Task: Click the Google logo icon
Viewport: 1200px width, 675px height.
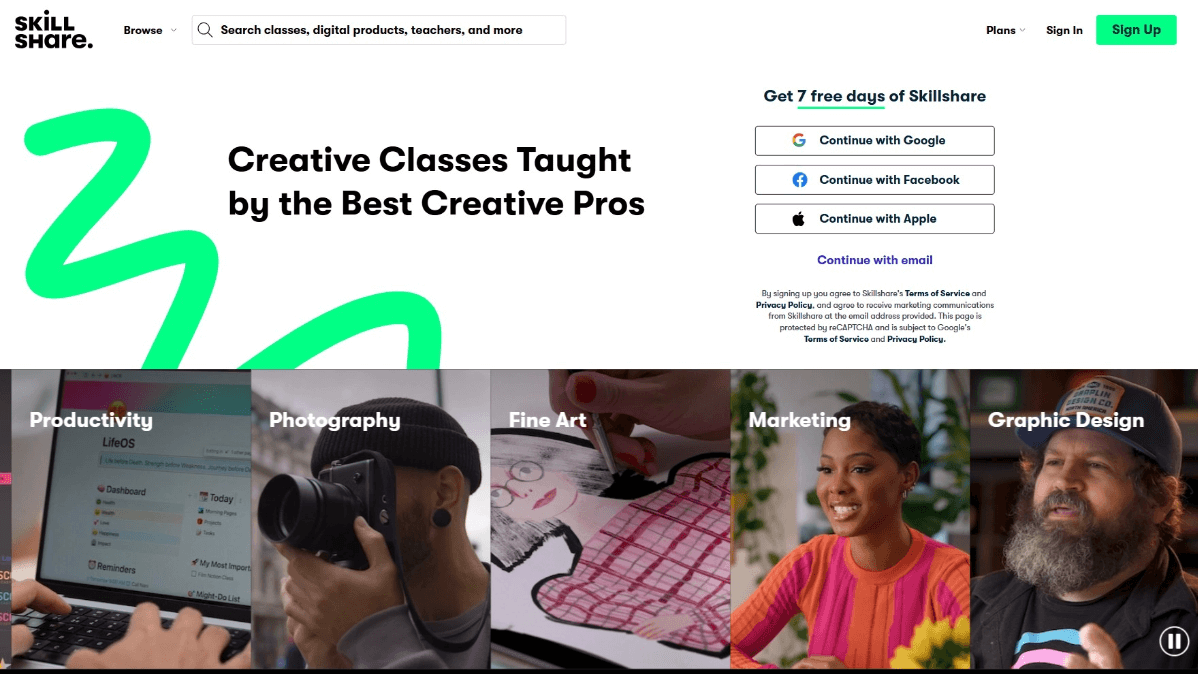Action: pyautogui.click(x=799, y=141)
